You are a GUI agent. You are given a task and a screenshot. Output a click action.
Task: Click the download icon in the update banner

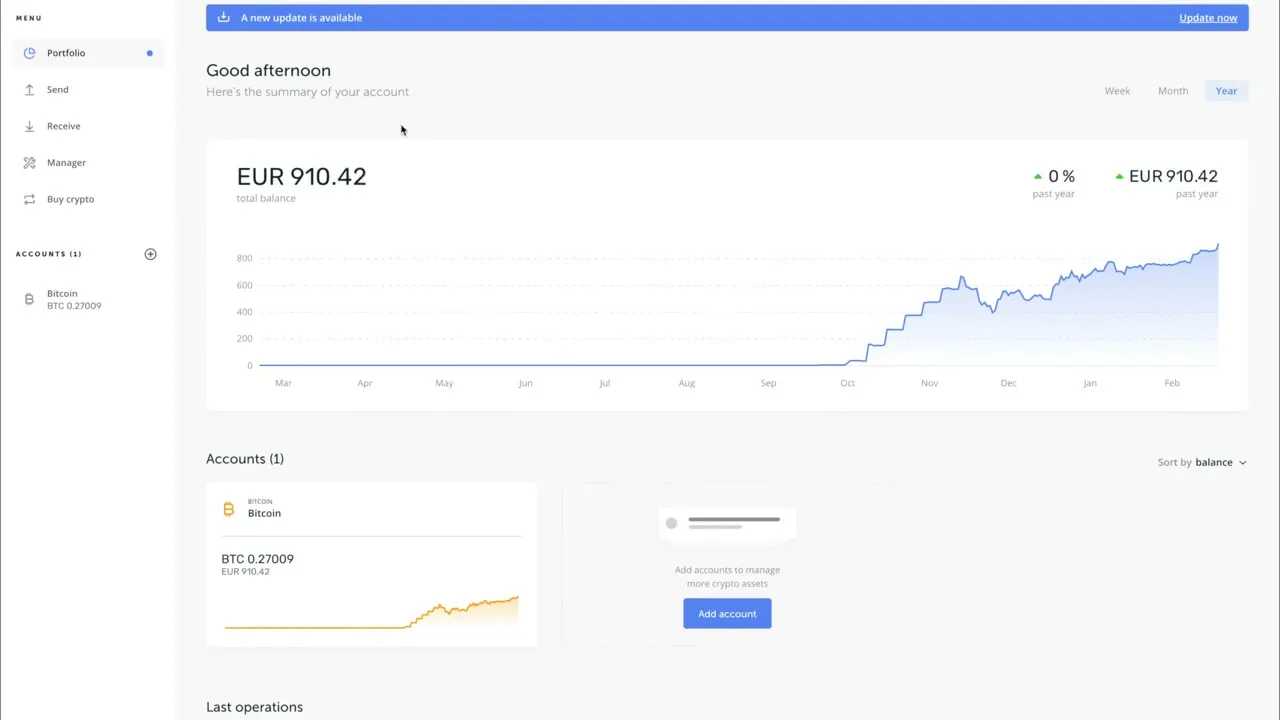click(222, 17)
